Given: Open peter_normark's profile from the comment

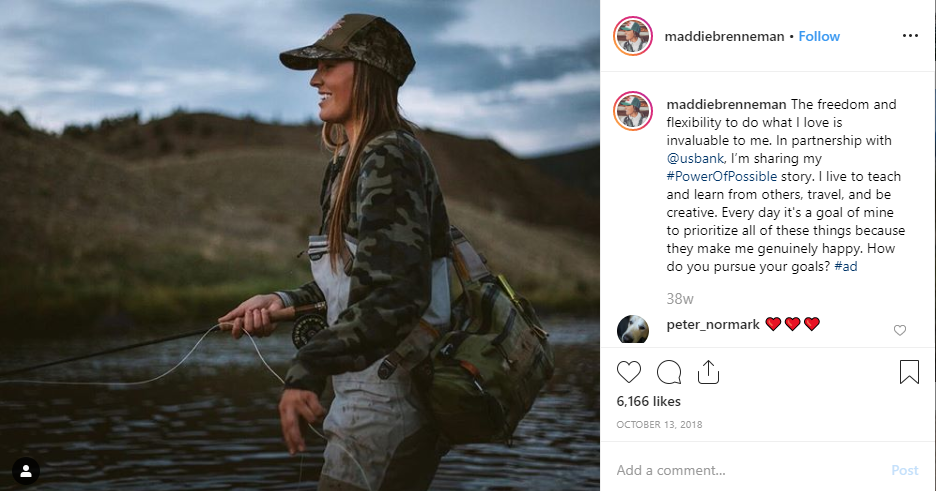Looking at the screenshot, I should point(713,325).
